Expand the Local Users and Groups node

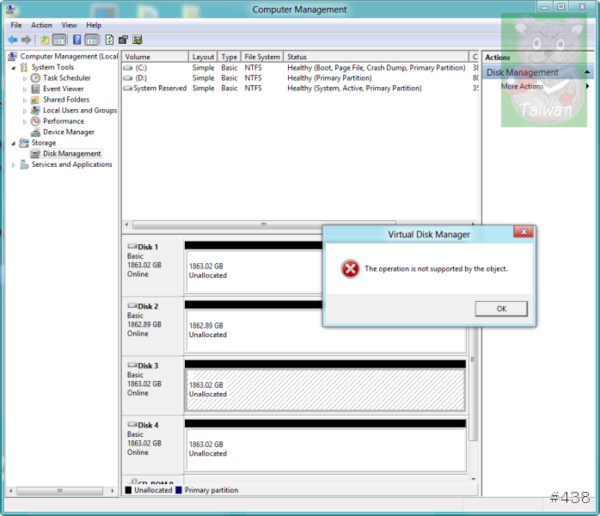(25, 111)
